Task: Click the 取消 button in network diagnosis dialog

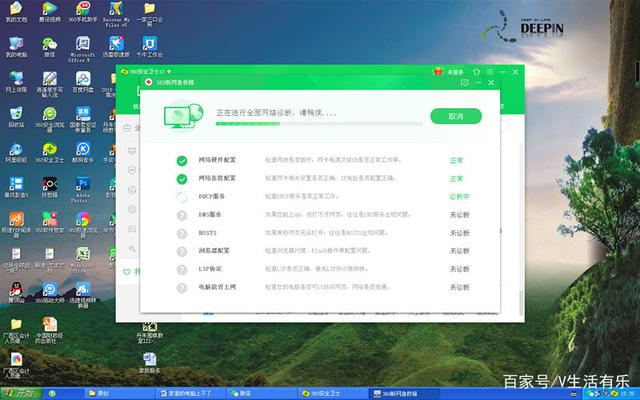Action: tap(456, 116)
